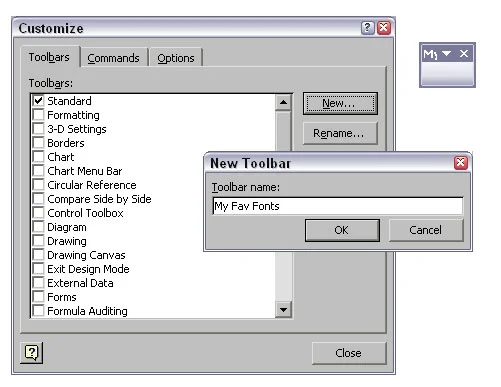Open the floating toolbar's options dropdown arrow
Viewport: 501px width, 387px height.
pyautogui.click(x=447, y=53)
